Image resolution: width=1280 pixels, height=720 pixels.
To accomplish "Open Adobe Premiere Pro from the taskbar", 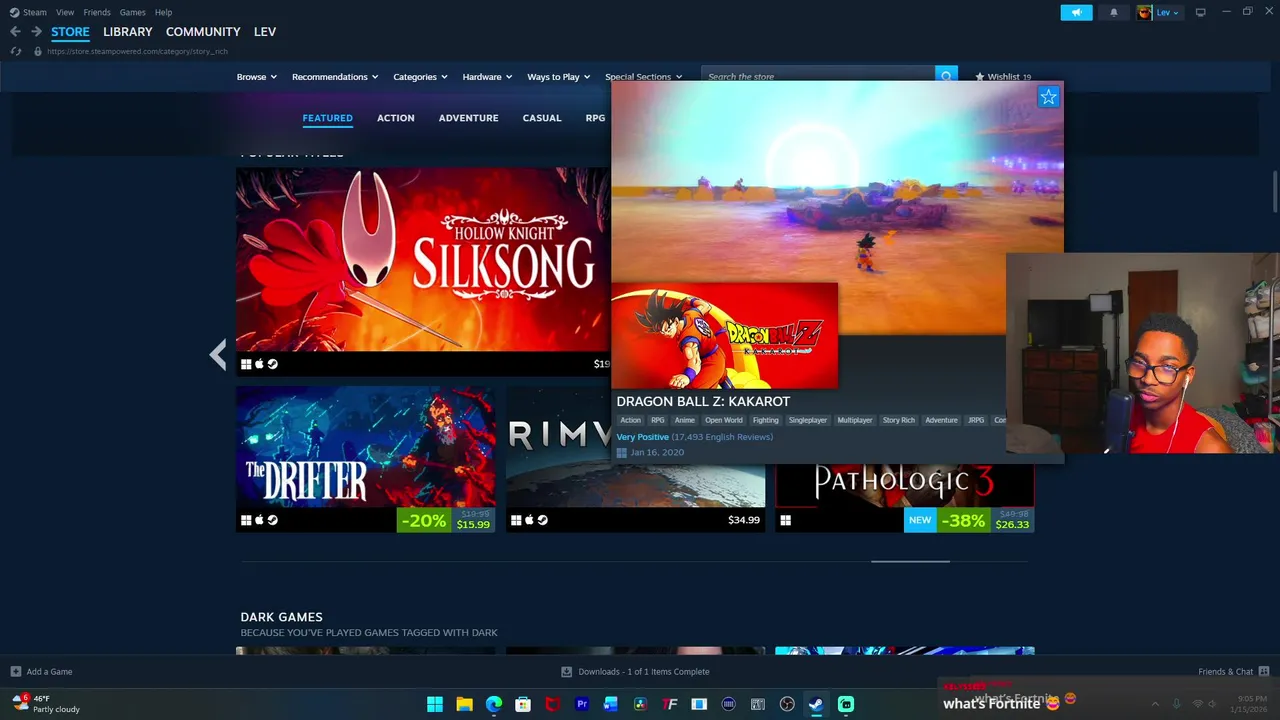I will [582, 704].
